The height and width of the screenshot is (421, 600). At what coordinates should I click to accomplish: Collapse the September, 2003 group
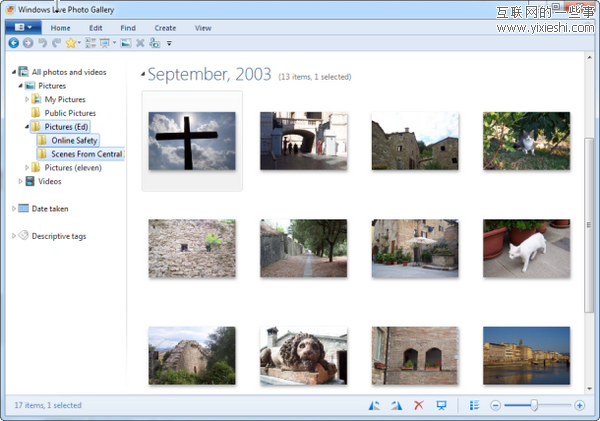point(144,75)
